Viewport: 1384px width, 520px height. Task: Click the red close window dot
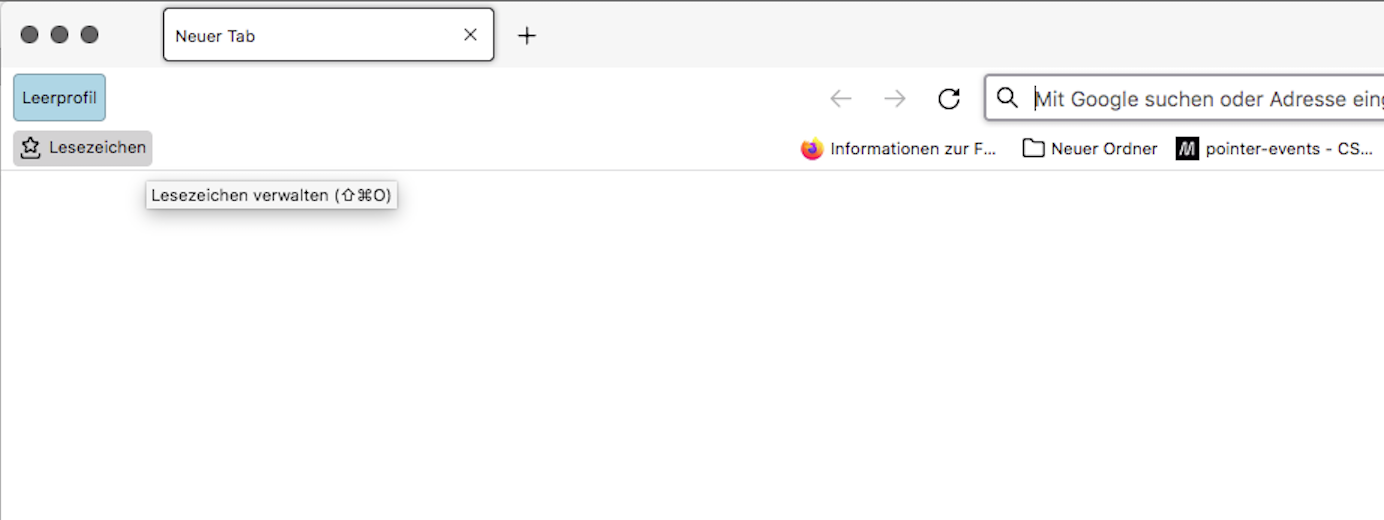[30, 35]
